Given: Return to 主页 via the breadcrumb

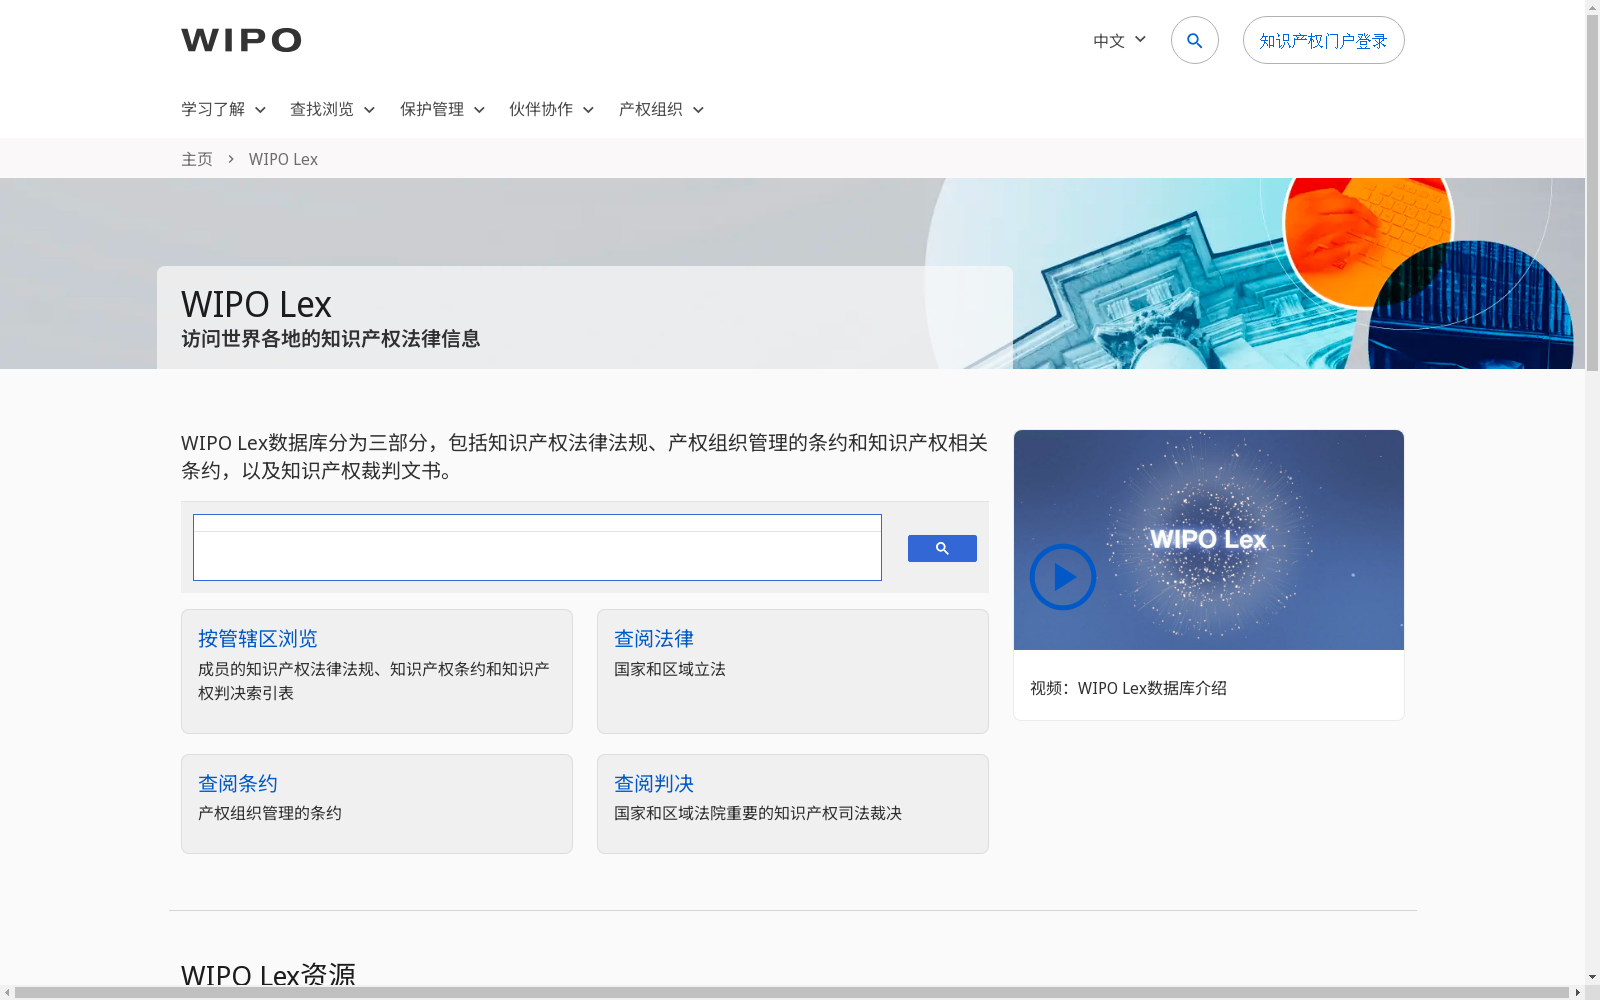Looking at the screenshot, I should [x=197, y=158].
